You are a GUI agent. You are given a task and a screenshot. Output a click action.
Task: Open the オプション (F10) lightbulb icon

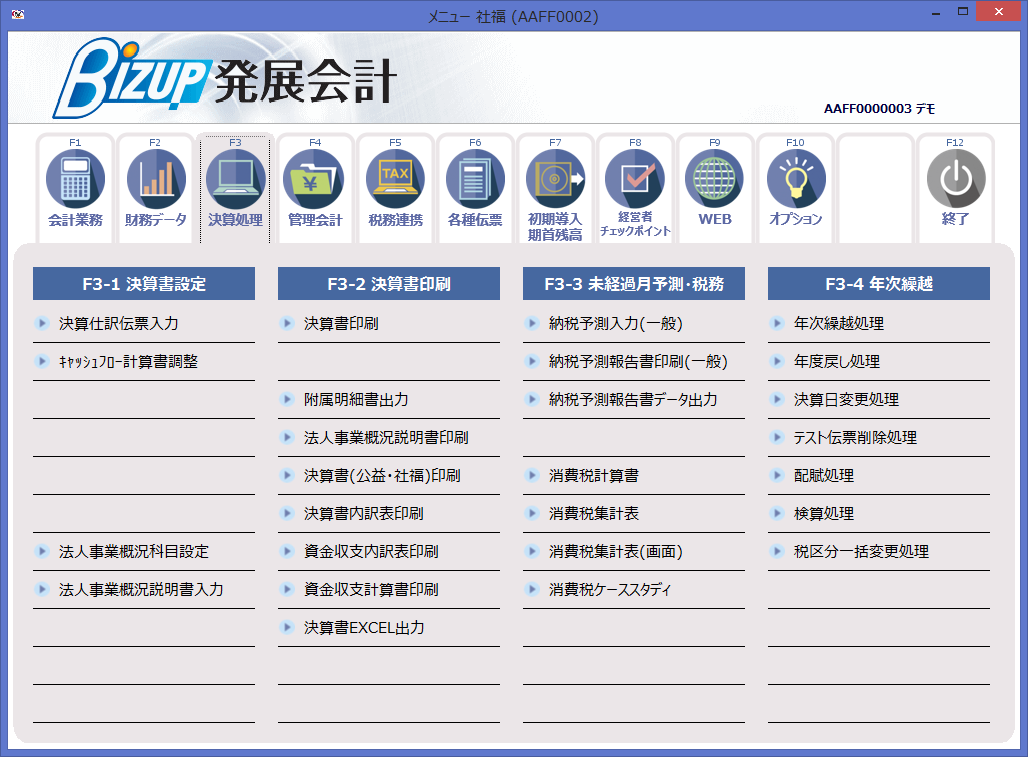coord(795,188)
